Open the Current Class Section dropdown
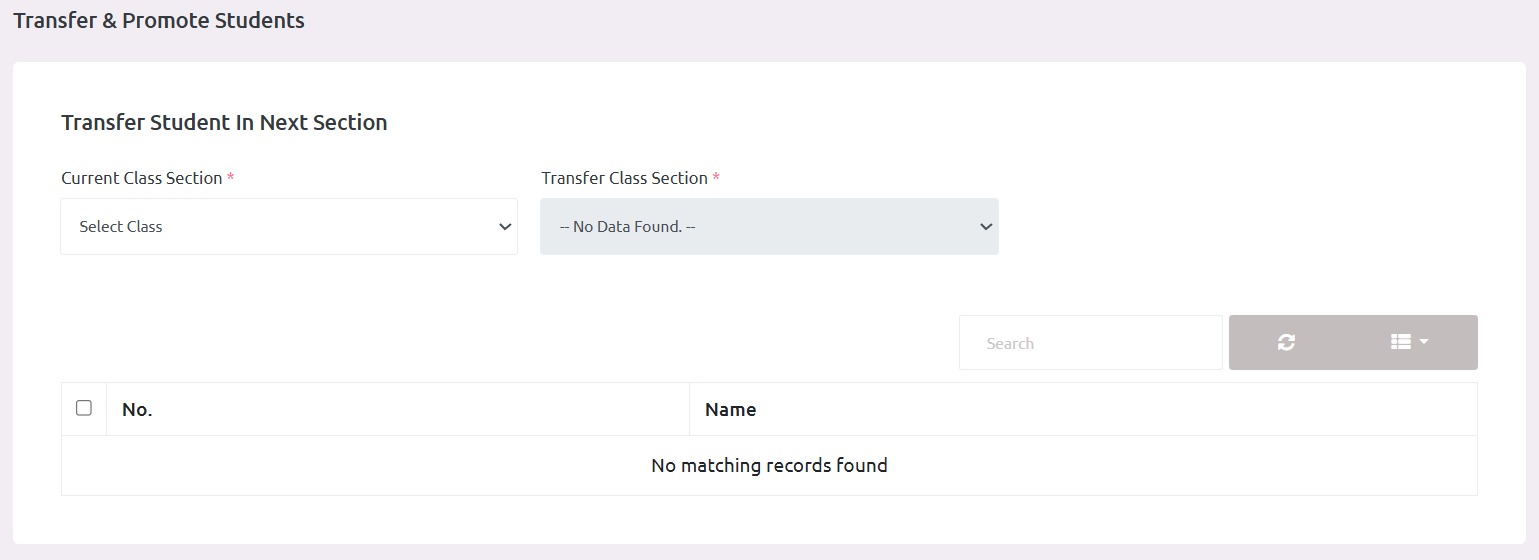Screen dimensions: 1539x560 click(289, 226)
